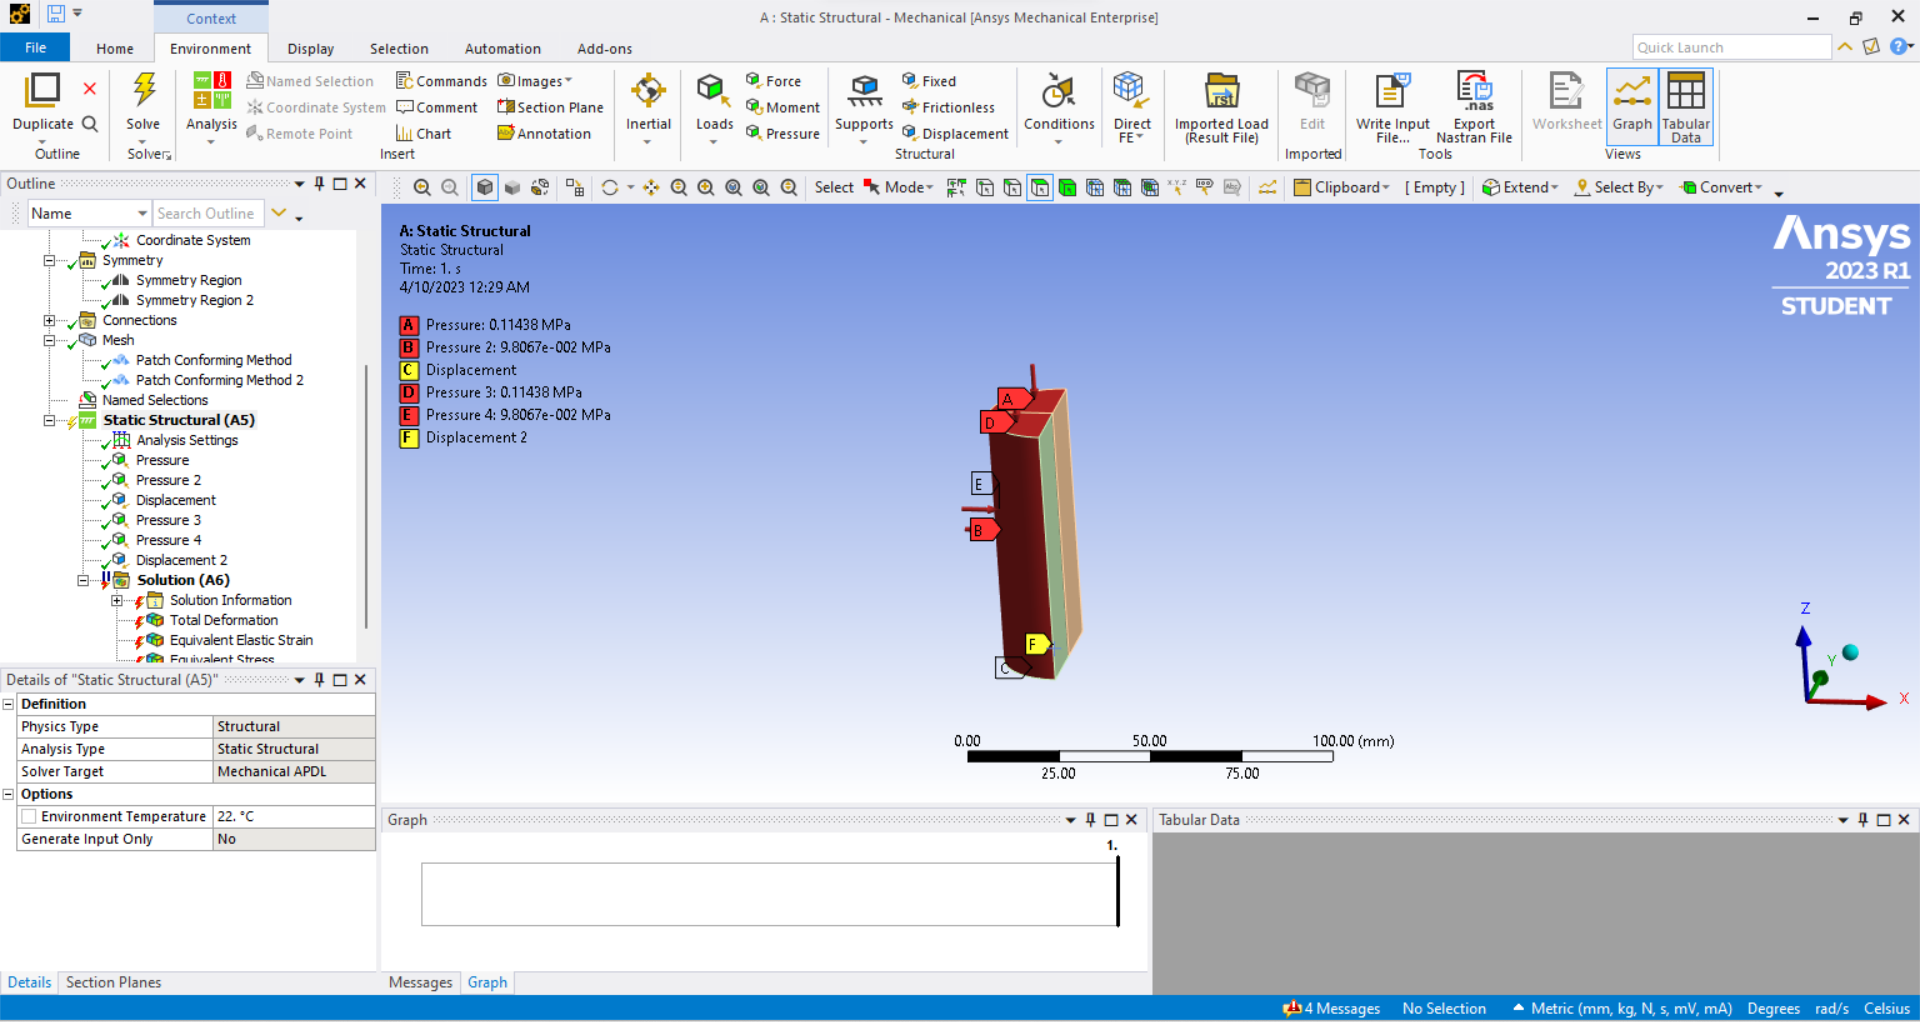Click the red Pressure A legend swatch
Screen dimensions: 1920x1022
tap(408, 325)
